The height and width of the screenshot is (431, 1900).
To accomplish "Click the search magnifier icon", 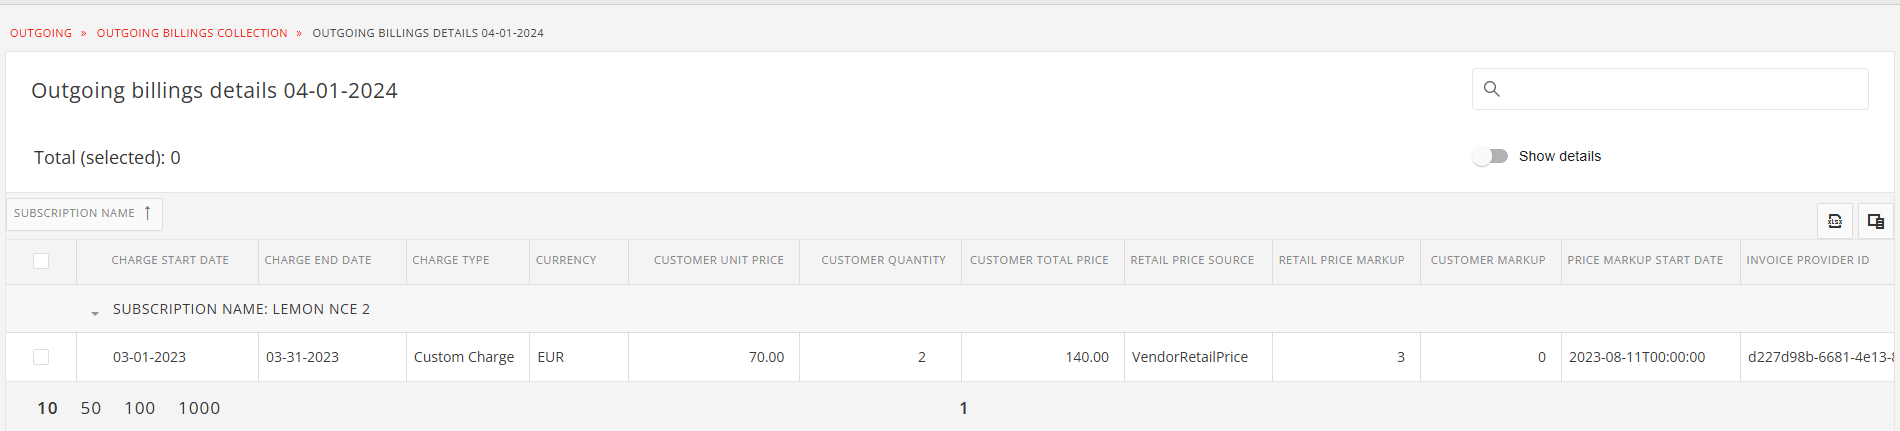I will coord(1491,89).
